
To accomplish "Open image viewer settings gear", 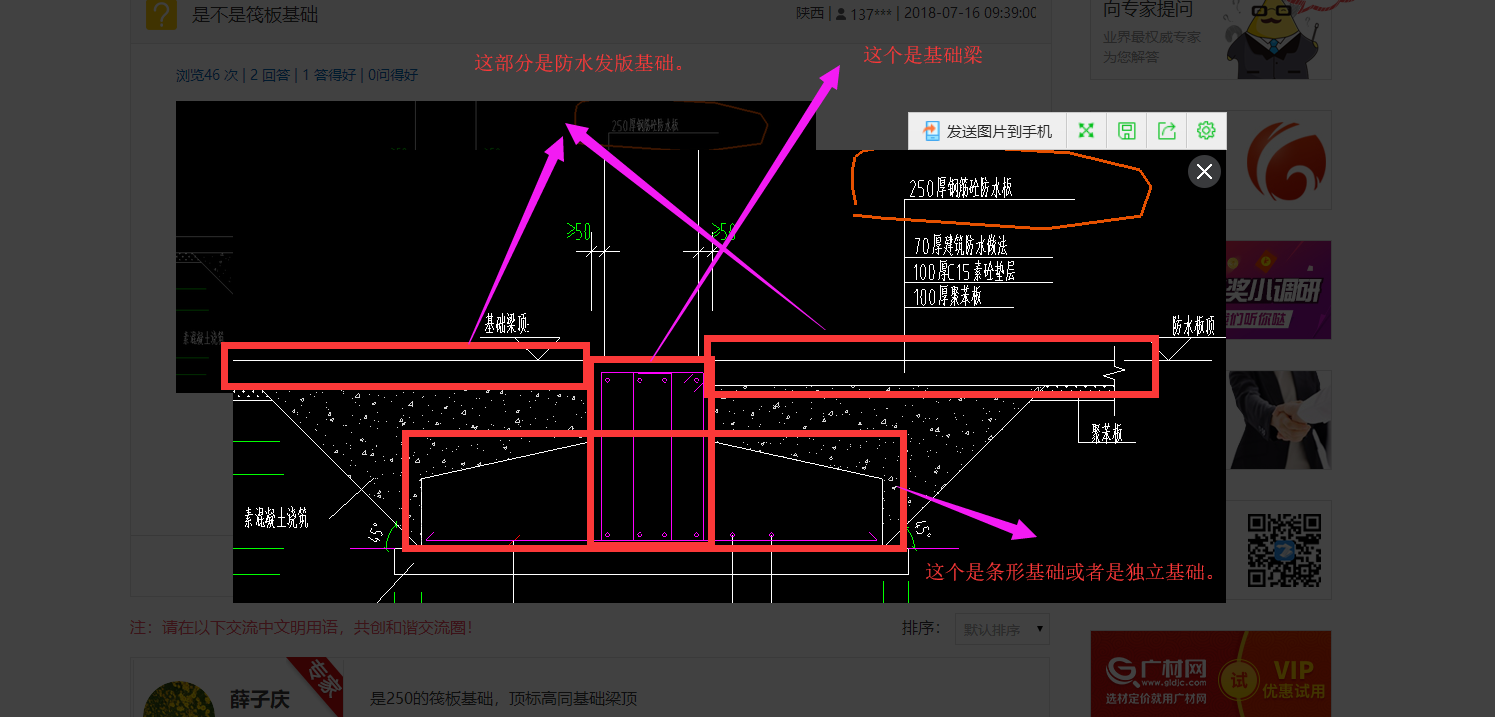I will [x=1206, y=131].
